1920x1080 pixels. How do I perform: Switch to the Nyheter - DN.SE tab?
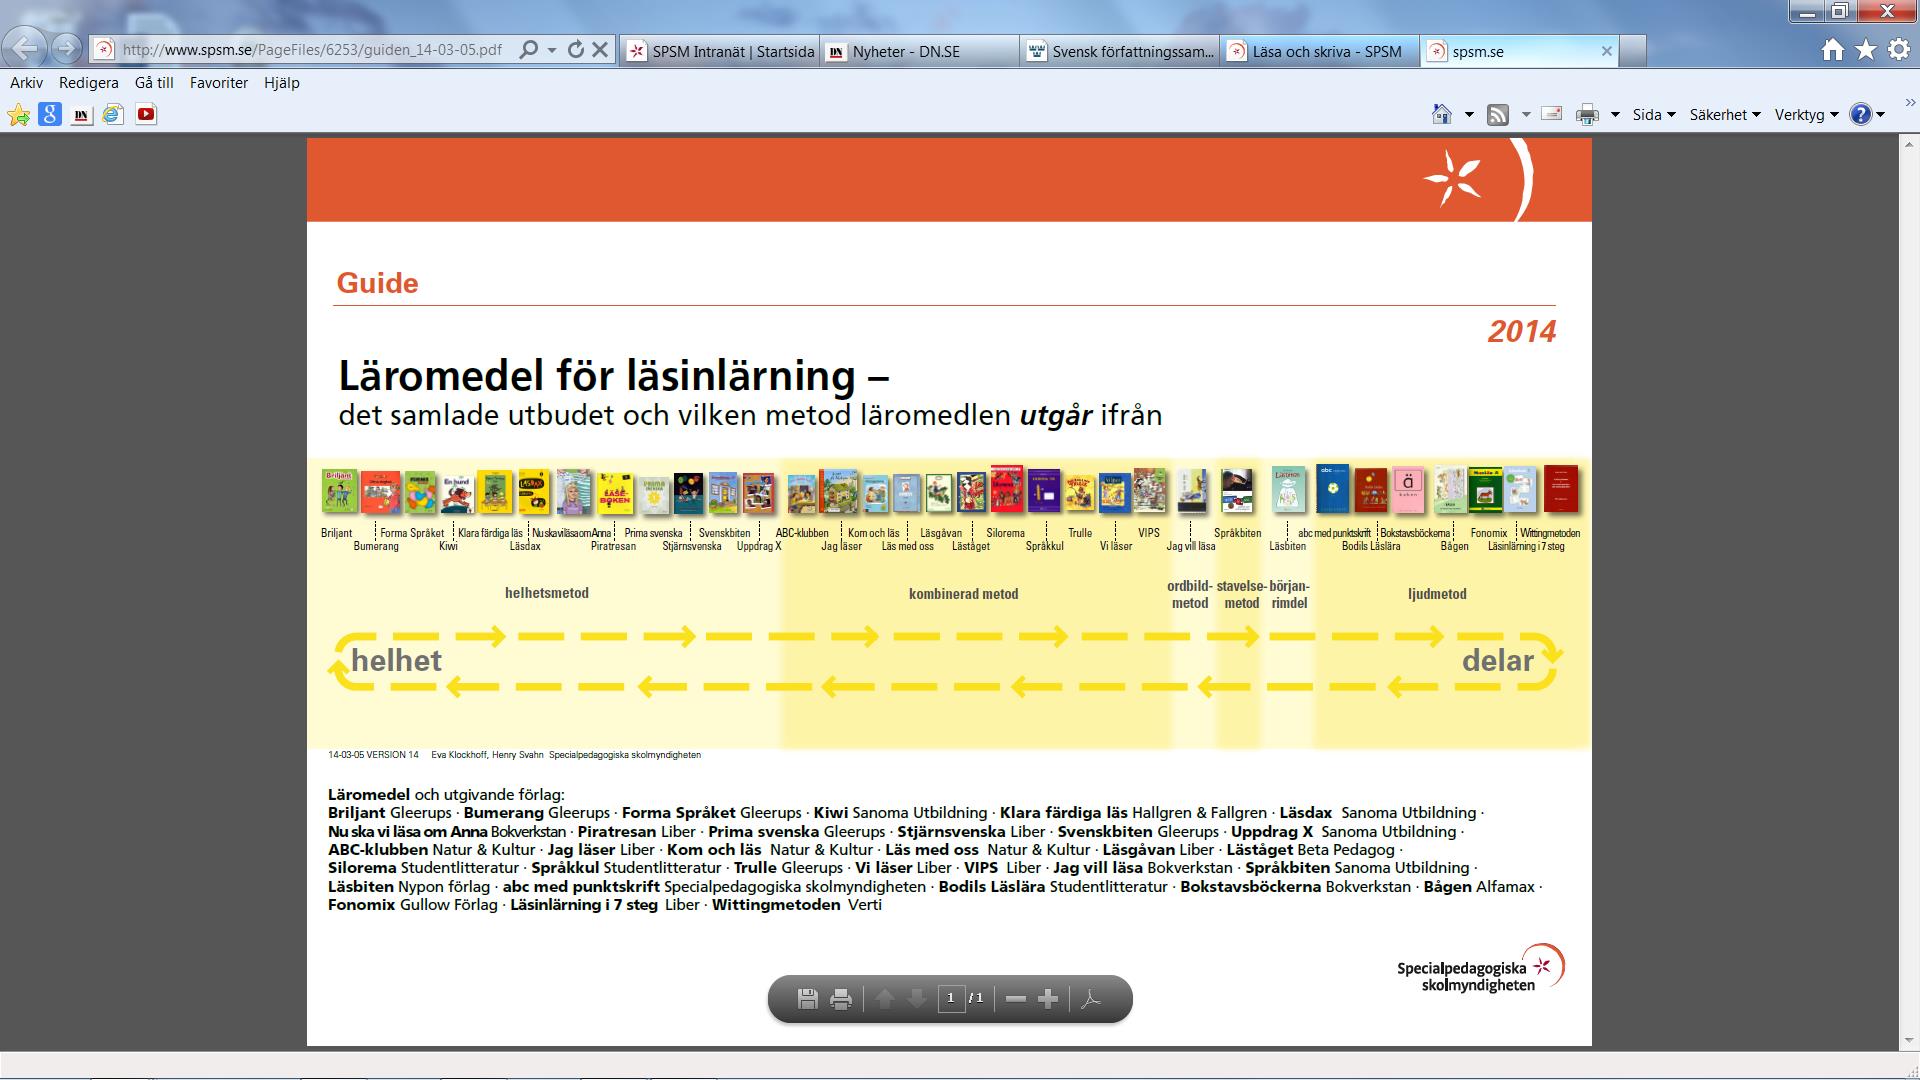pyautogui.click(x=920, y=51)
